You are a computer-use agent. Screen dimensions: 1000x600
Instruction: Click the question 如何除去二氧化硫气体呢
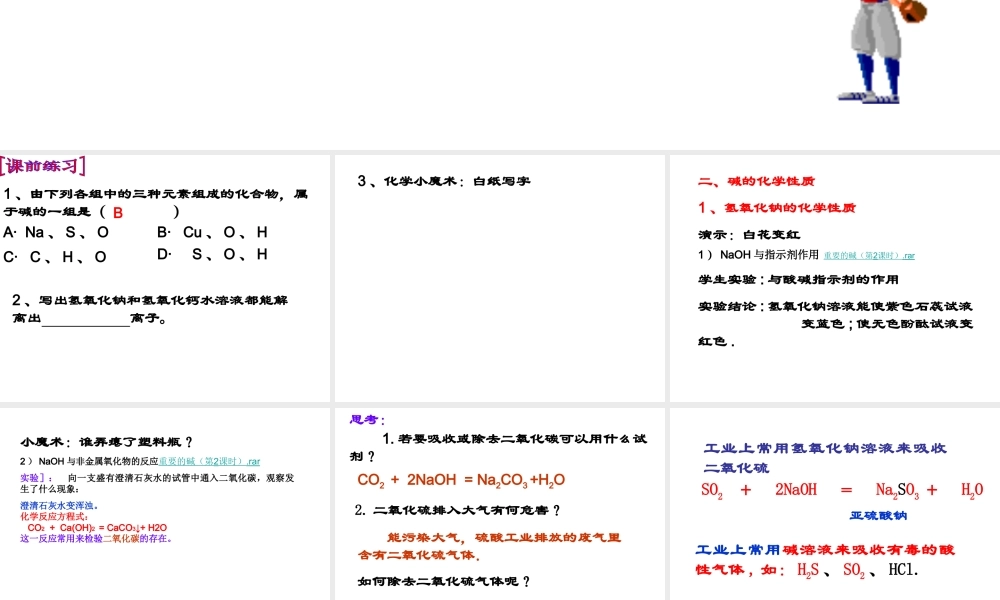[443, 581]
